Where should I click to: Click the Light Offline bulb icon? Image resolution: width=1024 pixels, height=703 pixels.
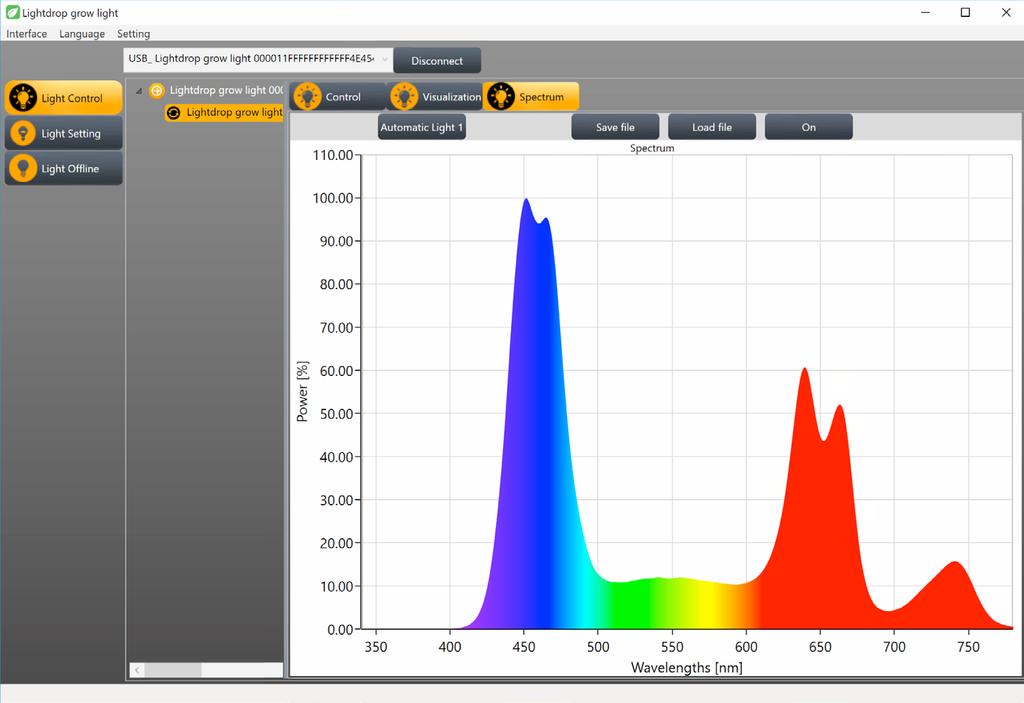pos(23,169)
